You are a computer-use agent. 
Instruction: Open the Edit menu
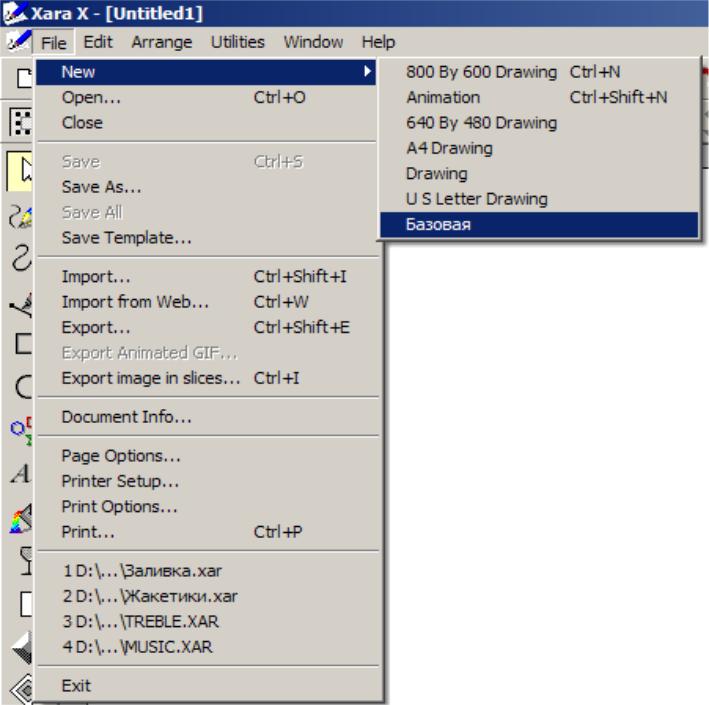click(x=98, y=42)
